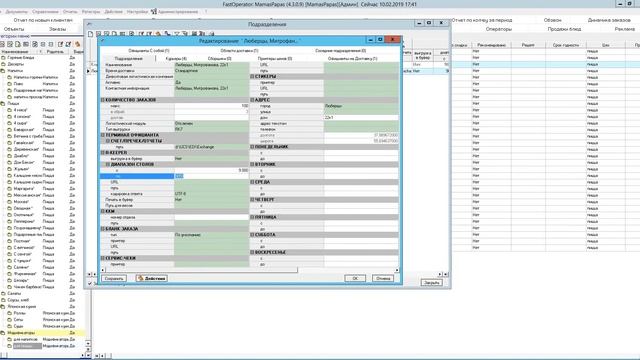
Task: Switch to the Продажи блюд main tab
Action: [564, 29]
